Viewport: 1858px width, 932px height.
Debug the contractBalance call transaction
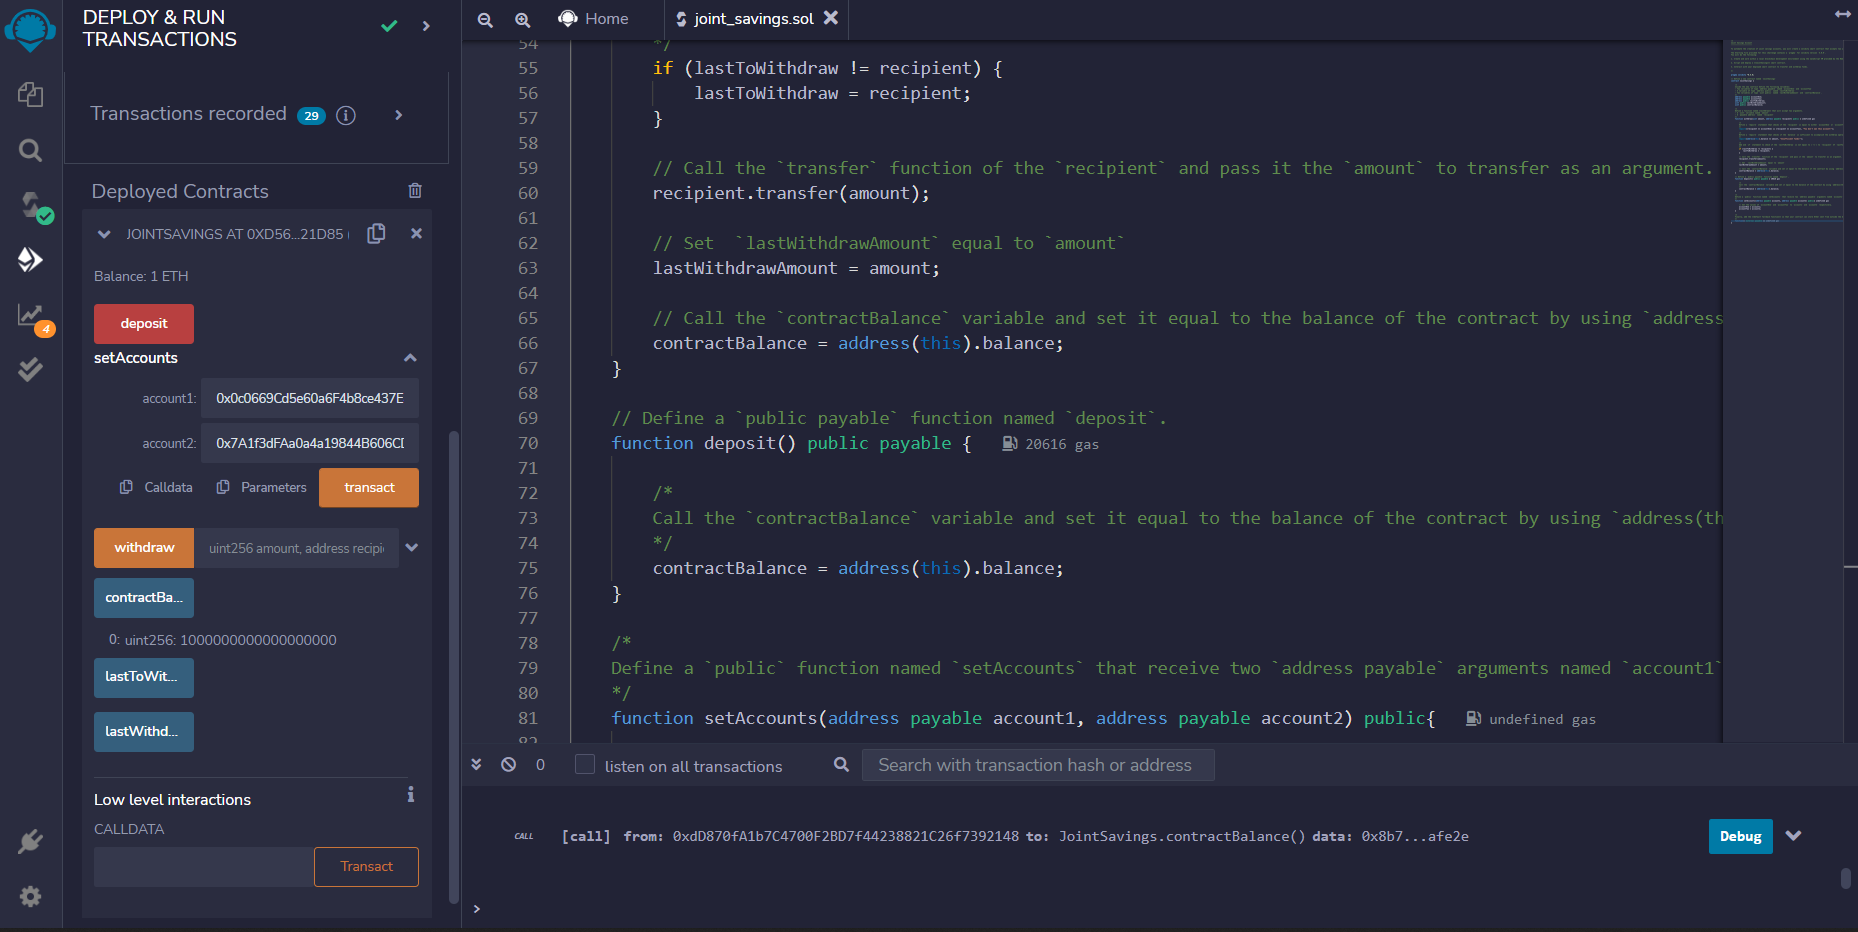pos(1740,836)
